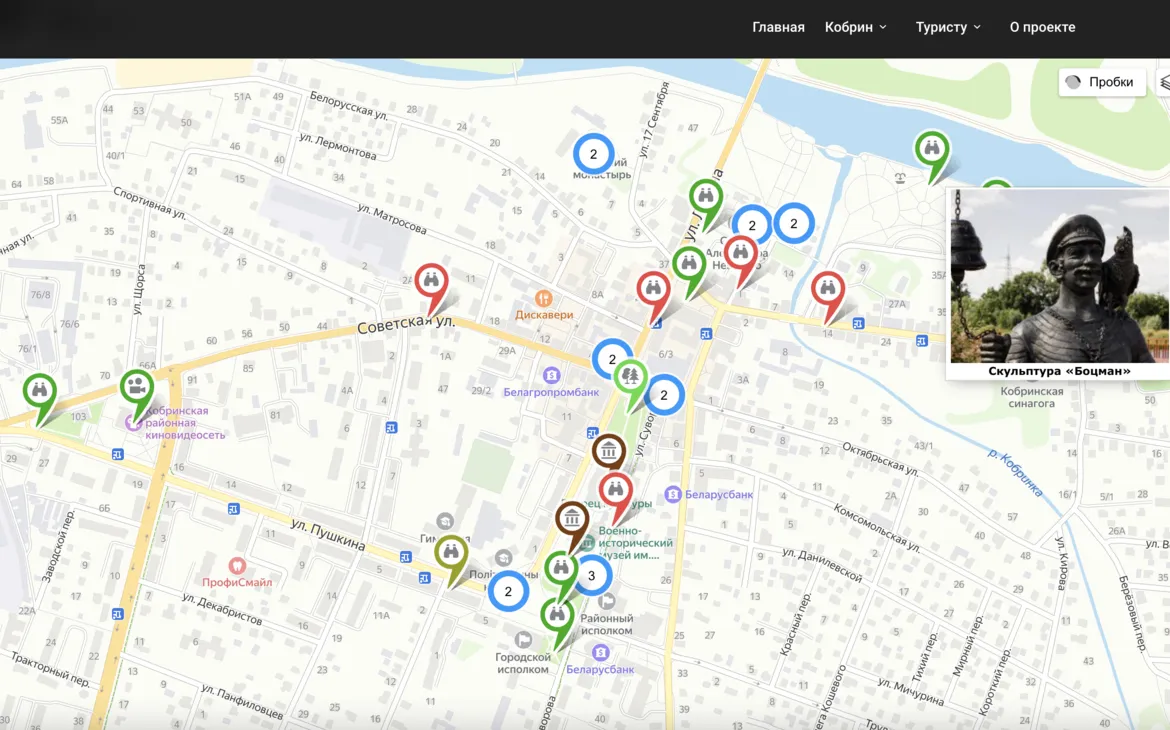The height and width of the screenshot is (730, 1170).
Task: Click the green people-group marker near Кобринская киновидеосеть
Action: [136, 387]
